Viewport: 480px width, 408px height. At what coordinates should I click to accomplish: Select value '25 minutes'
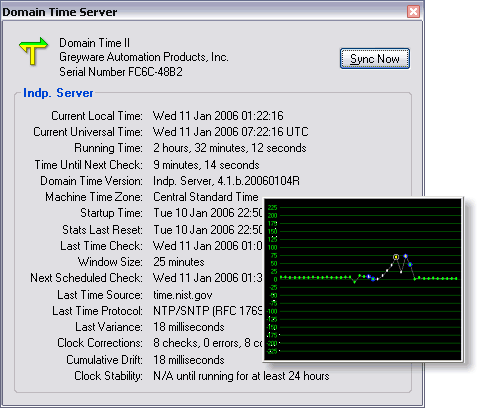(x=179, y=262)
